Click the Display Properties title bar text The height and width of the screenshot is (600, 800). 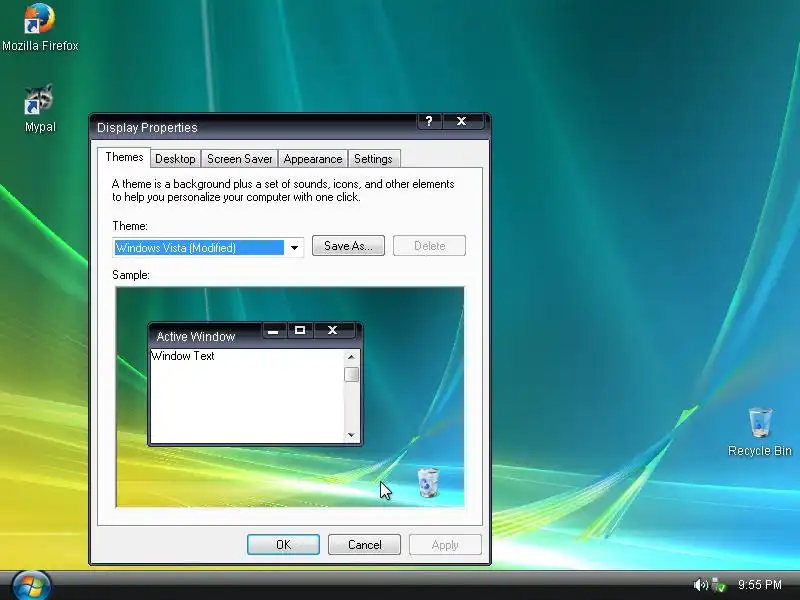(x=147, y=128)
